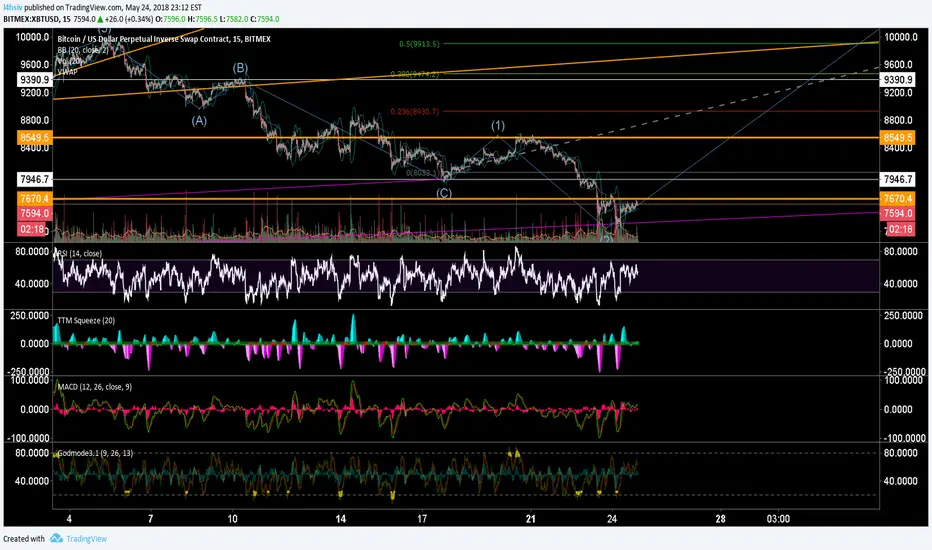932x550 pixels.
Task: Select the BITMEX:XBTUSD symbol text
Action: click(31, 19)
